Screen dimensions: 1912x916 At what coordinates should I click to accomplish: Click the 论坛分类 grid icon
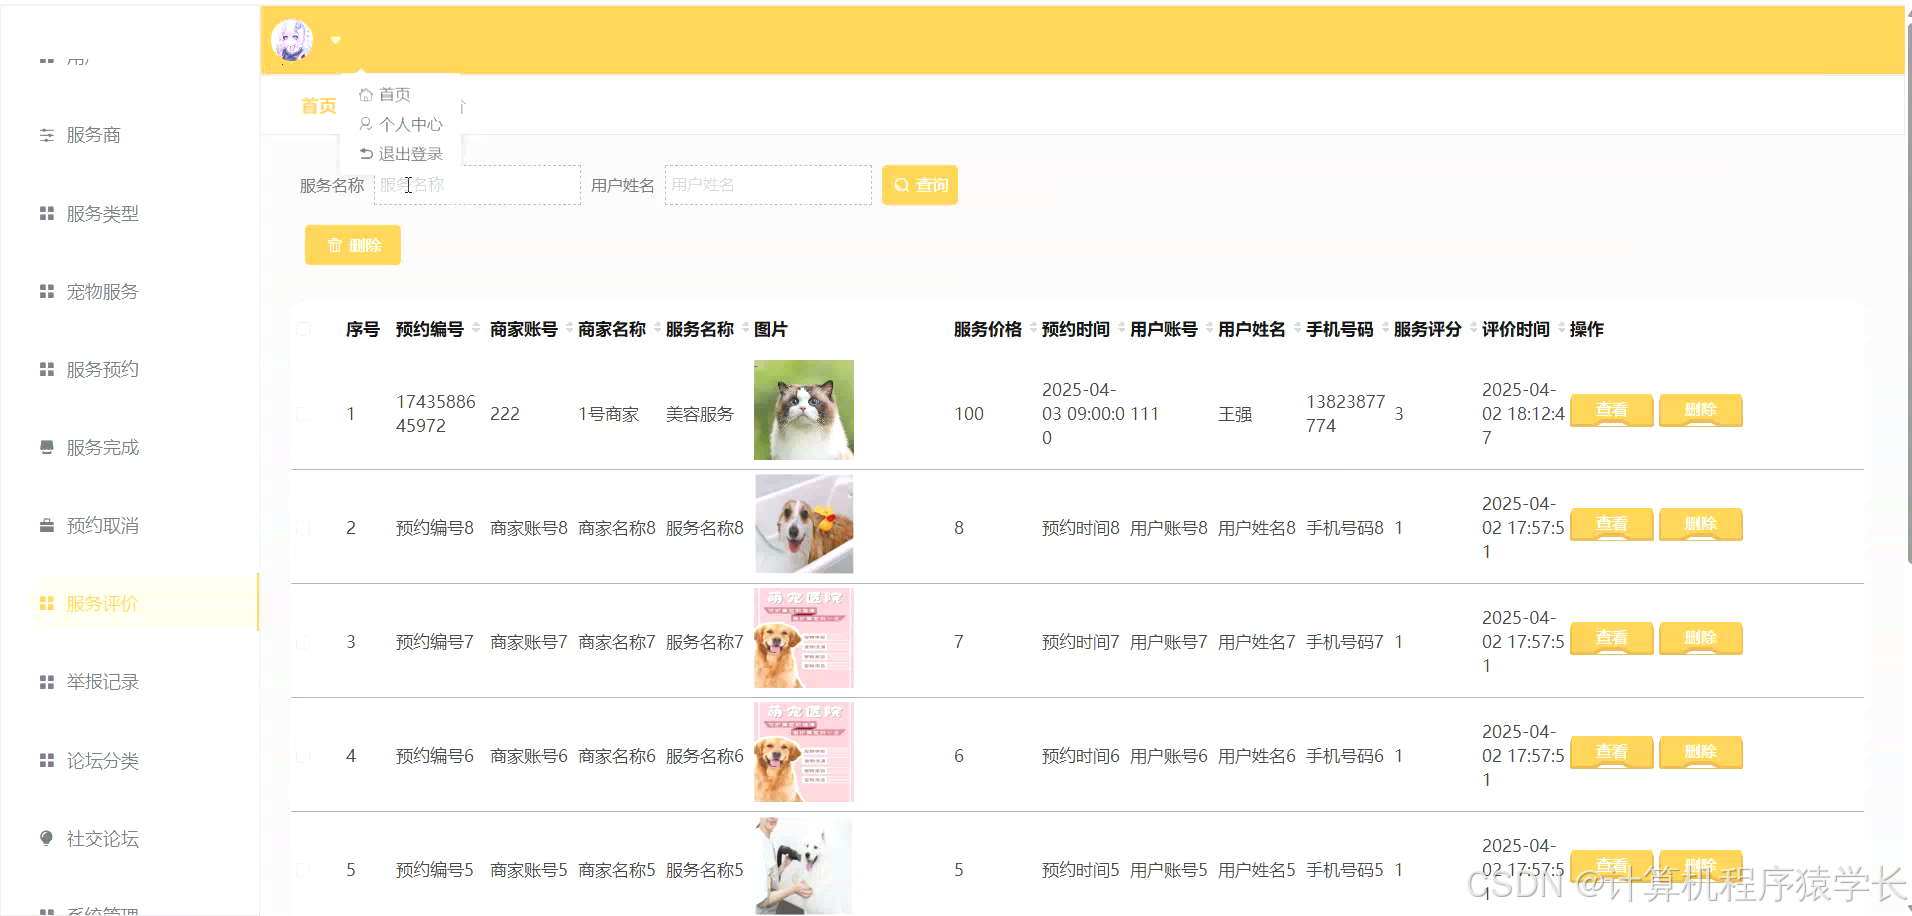46,760
